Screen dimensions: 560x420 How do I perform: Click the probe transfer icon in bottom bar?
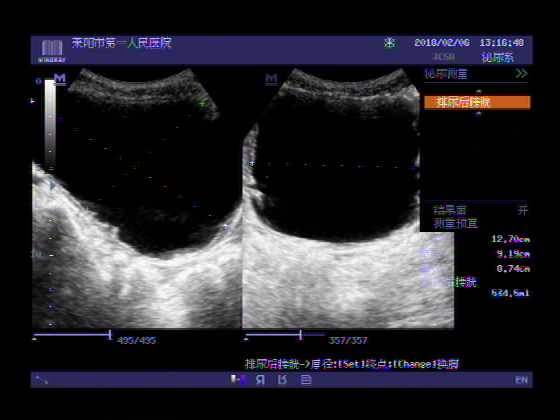239,380
